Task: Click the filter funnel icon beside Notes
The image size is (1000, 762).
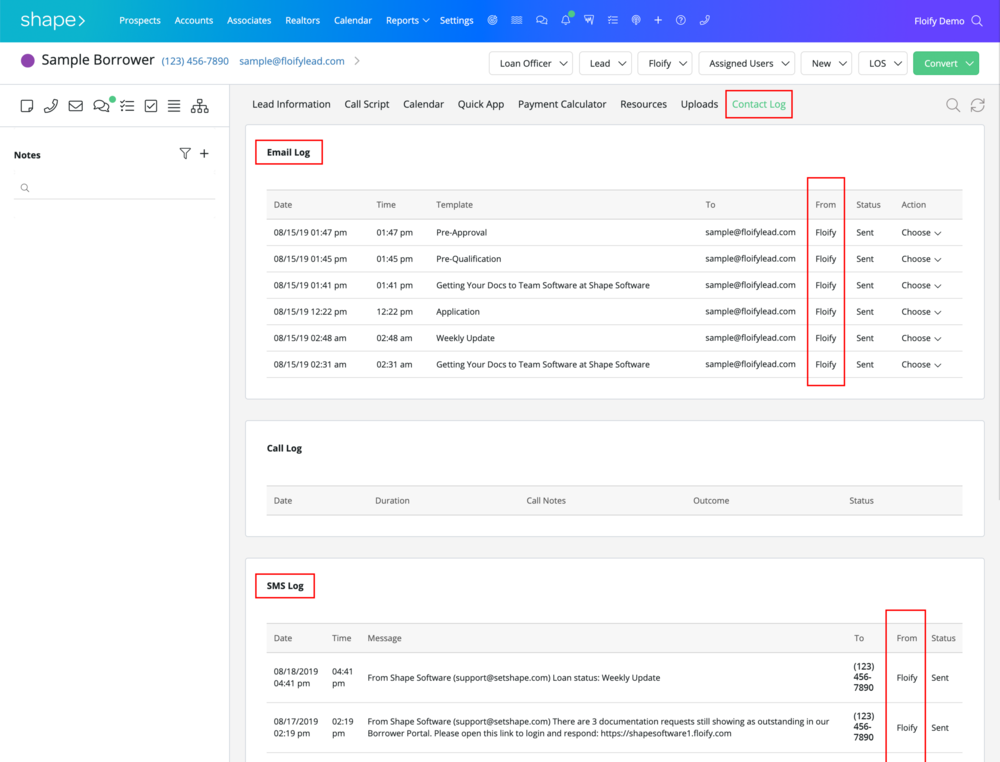Action: point(185,154)
